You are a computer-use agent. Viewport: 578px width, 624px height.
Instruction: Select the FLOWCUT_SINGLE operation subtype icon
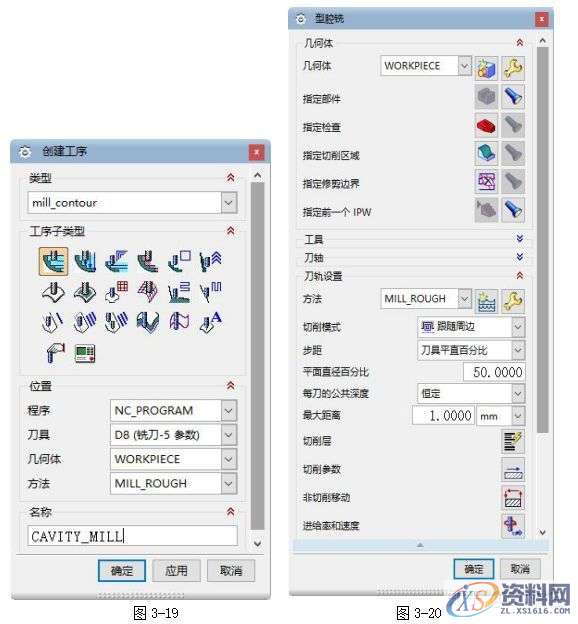point(54,322)
